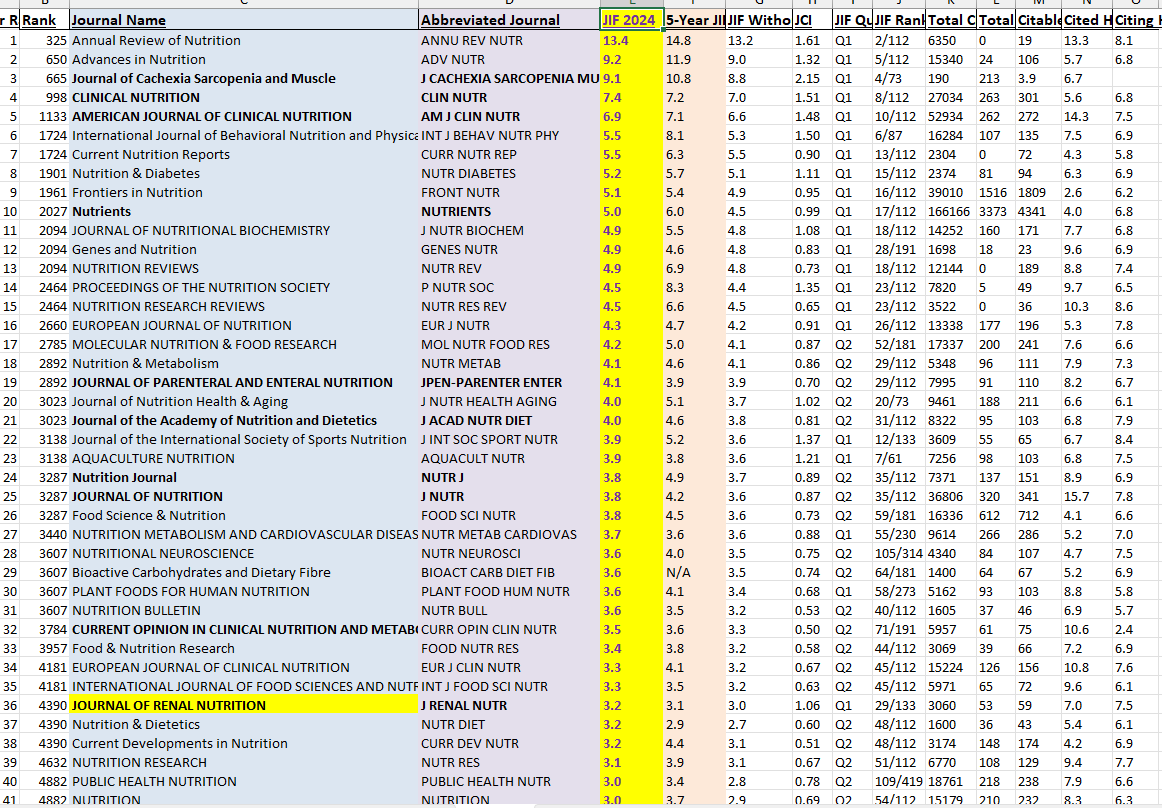Click abbreviation JPEN-PARENTER ENTER
1162x808 pixels.
pyautogui.click(x=509, y=383)
